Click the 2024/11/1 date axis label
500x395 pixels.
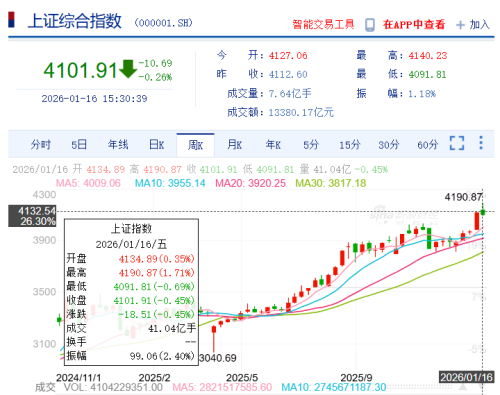pyautogui.click(x=79, y=378)
